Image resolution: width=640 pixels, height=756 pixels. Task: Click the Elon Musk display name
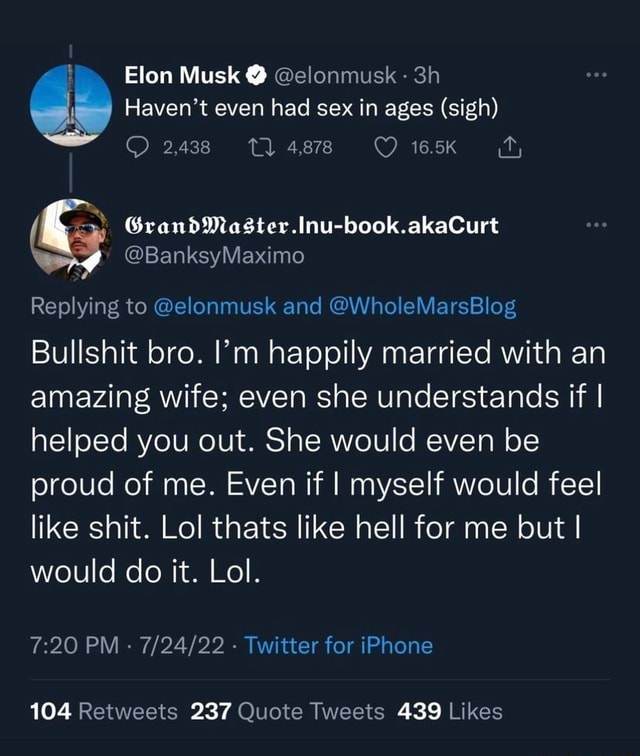click(x=182, y=73)
